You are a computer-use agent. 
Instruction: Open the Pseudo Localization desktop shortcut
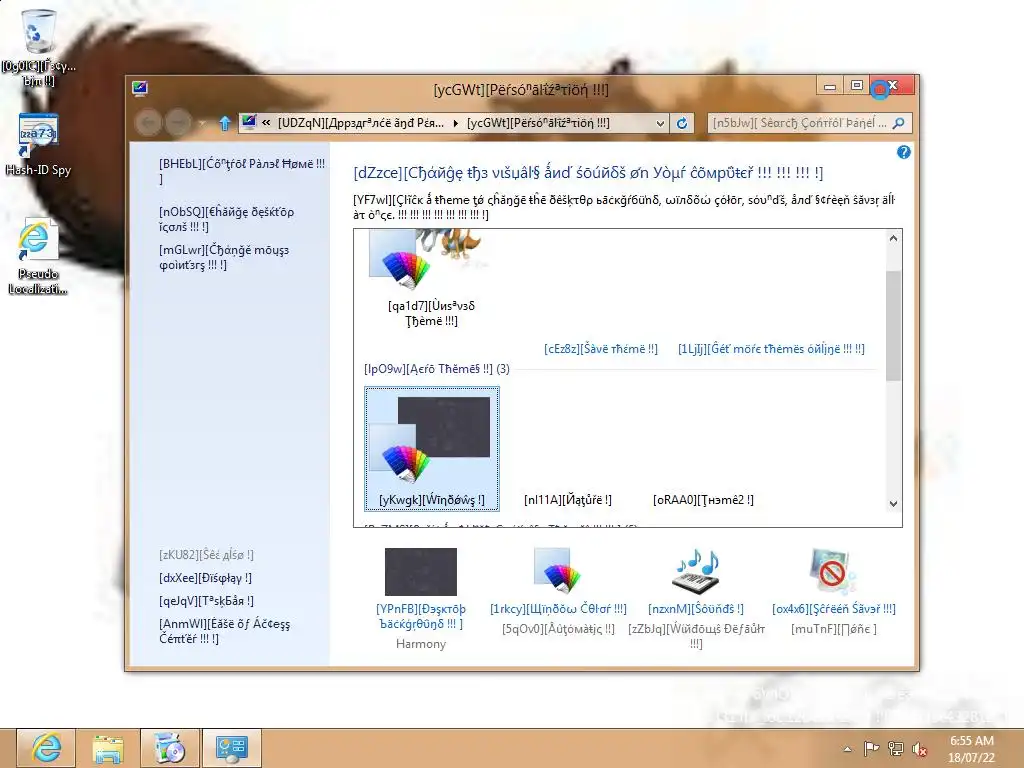tap(38, 256)
